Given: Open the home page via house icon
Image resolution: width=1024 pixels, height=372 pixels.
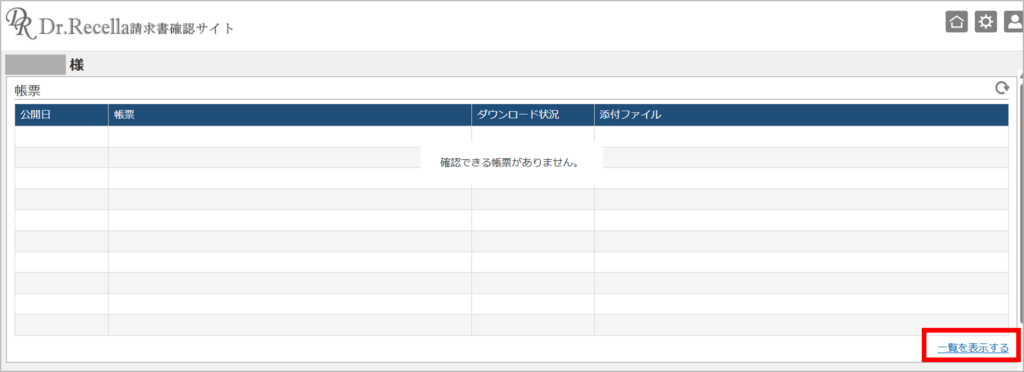Looking at the screenshot, I should coord(957,22).
